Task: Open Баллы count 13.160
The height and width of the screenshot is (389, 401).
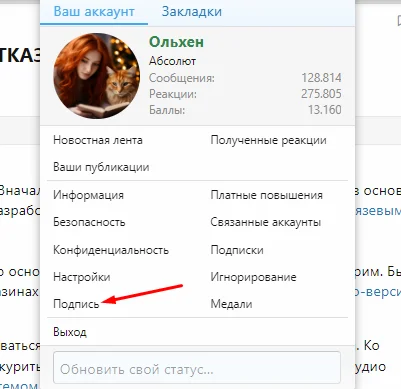Action: pyautogui.click(x=325, y=110)
